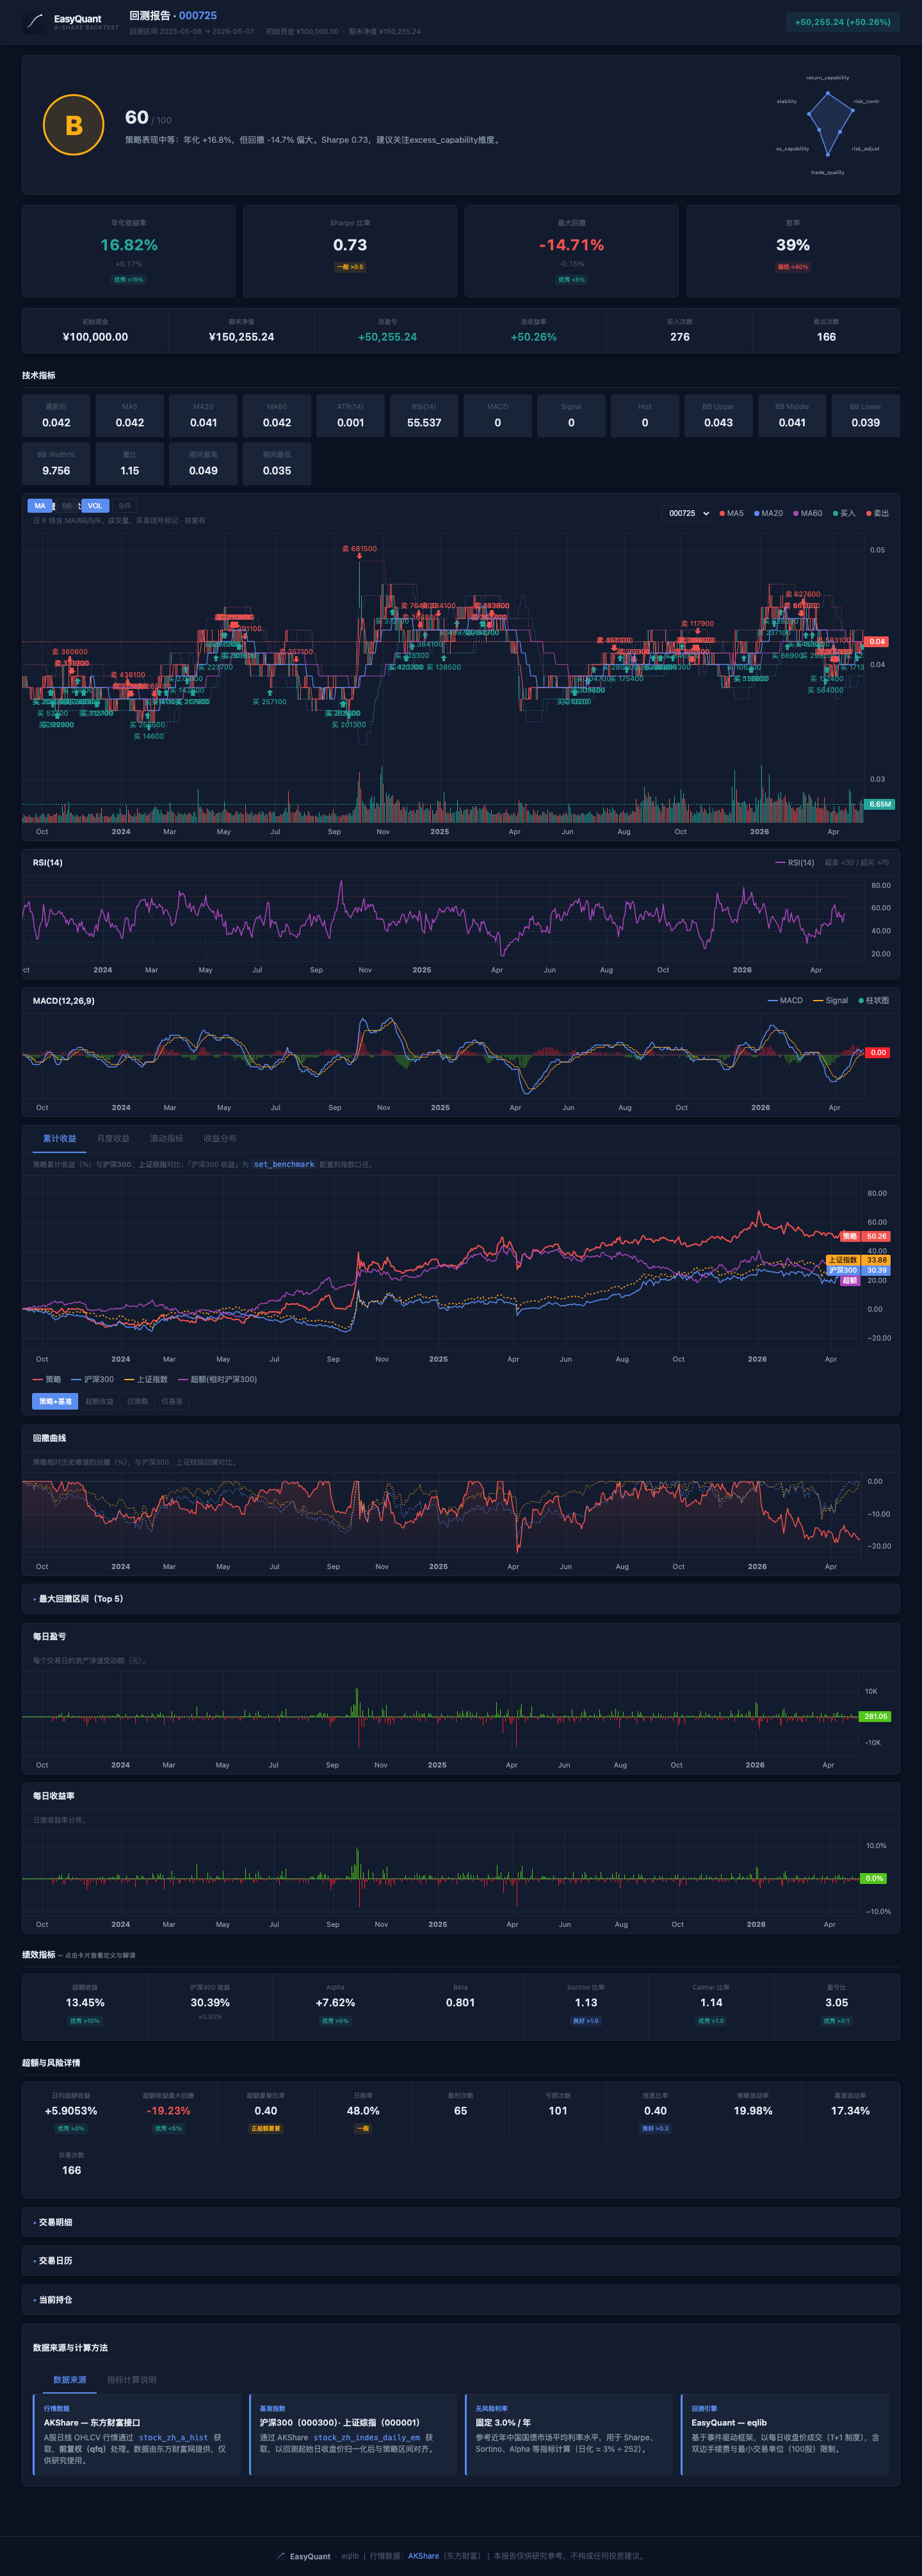Switch to the 数据来源 tab

70,2380
